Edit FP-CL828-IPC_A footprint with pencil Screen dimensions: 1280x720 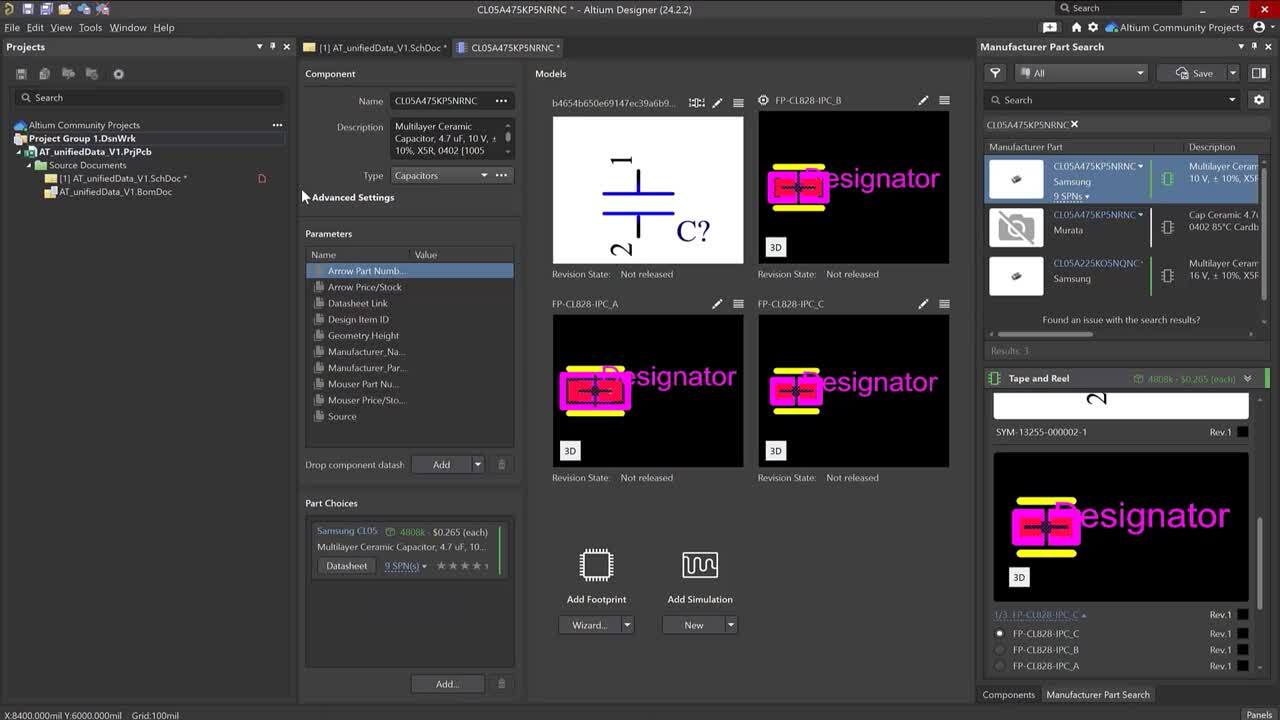[x=717, y=304]
